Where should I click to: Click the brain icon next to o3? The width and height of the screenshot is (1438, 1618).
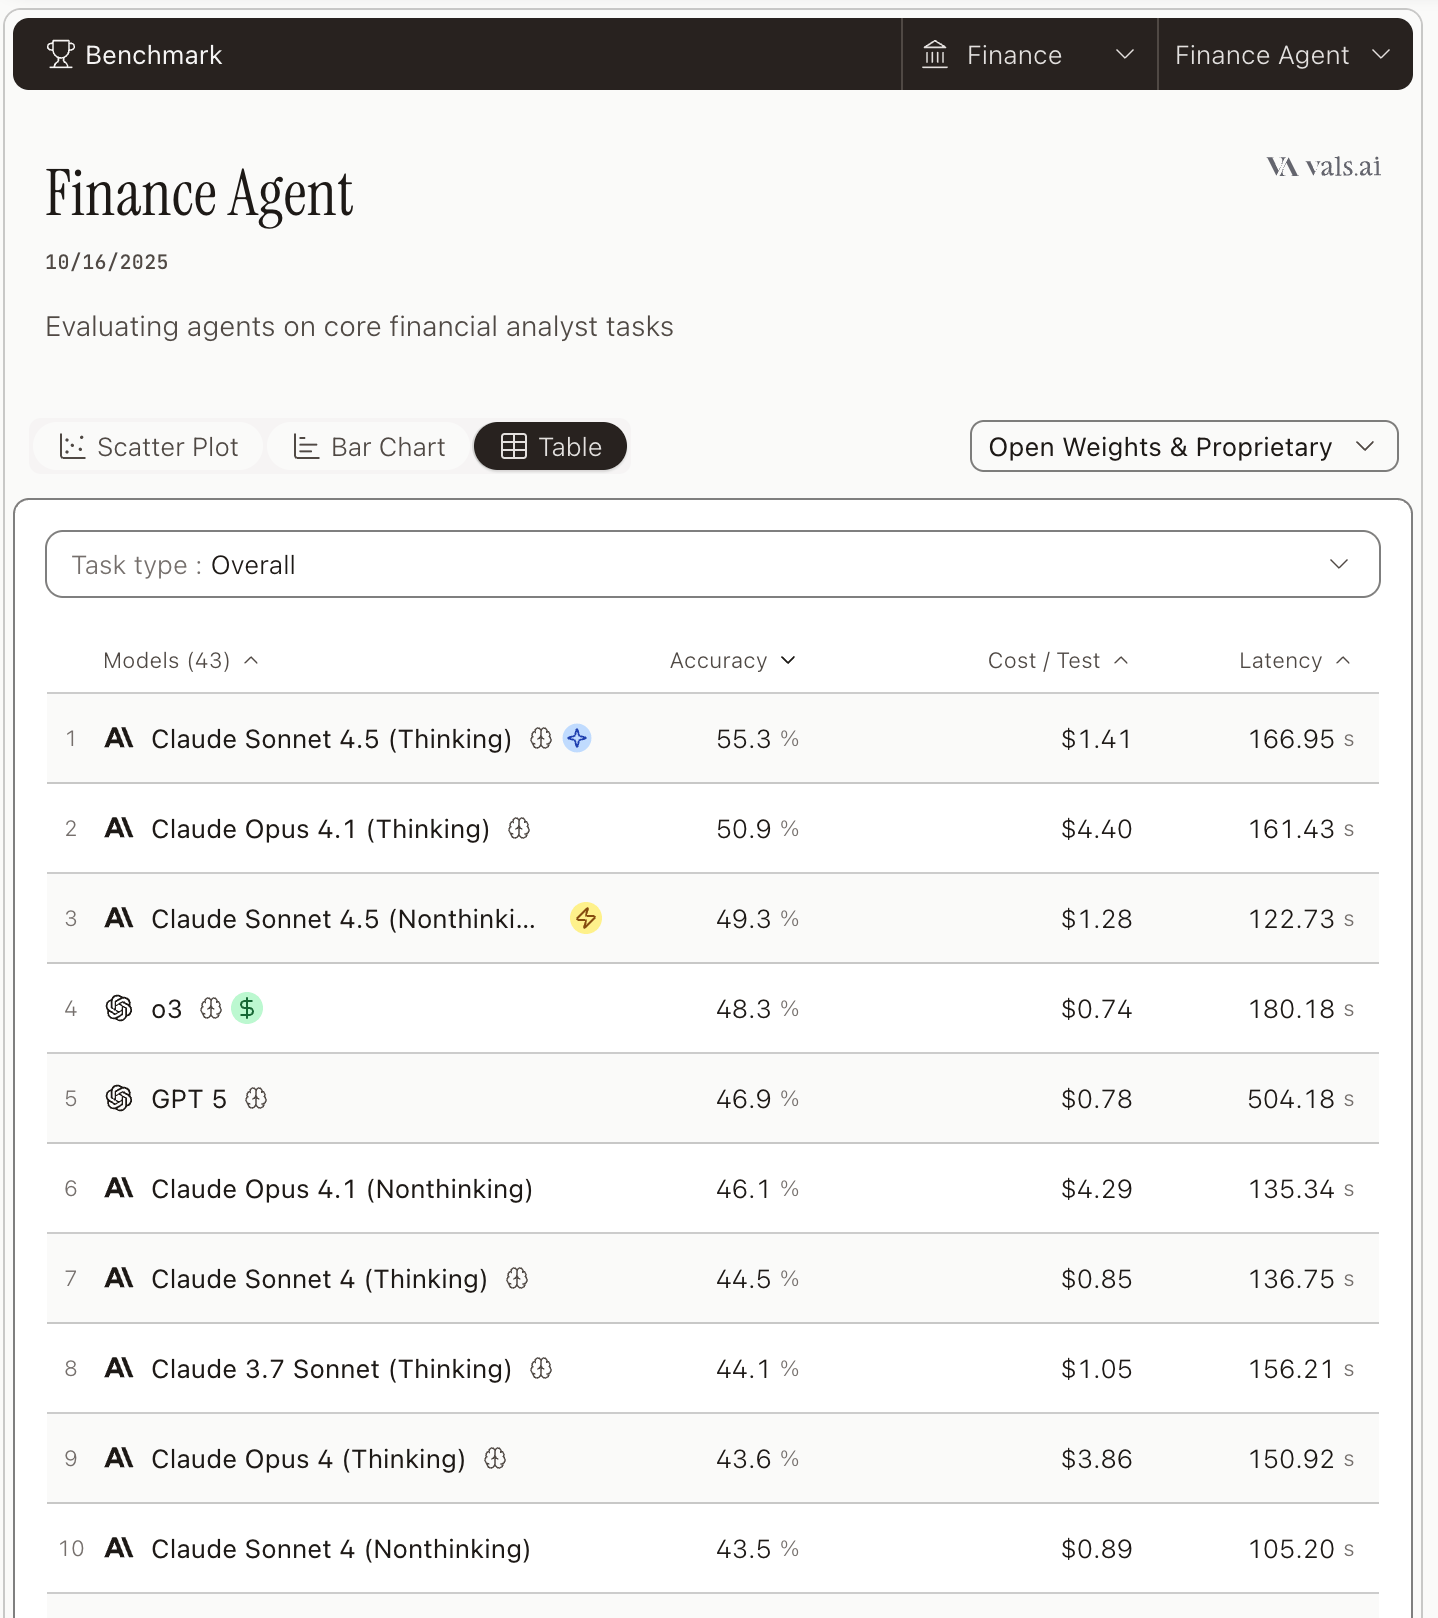211,1009
